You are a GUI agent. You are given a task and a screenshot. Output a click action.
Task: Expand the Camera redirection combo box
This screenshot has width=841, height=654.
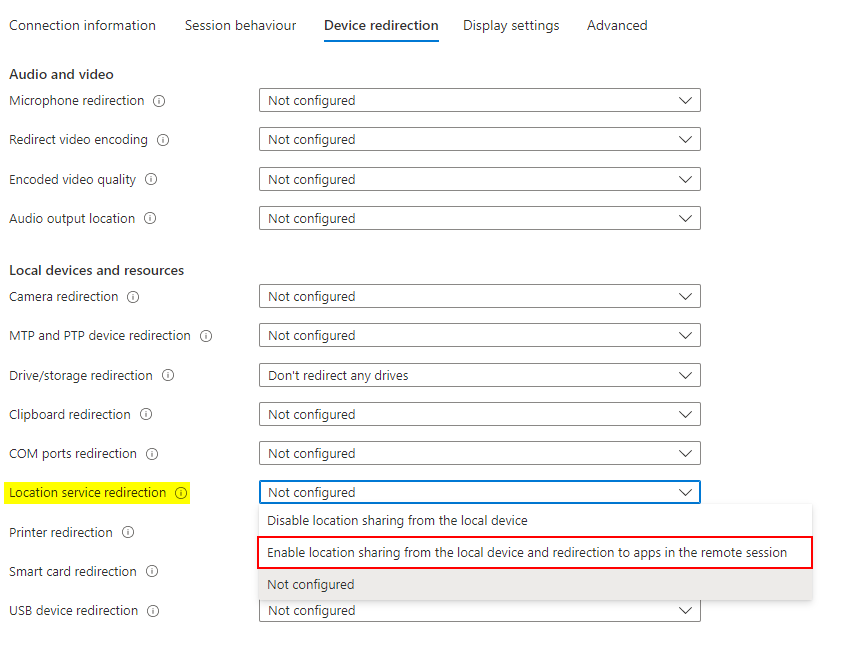pos(479,297)
